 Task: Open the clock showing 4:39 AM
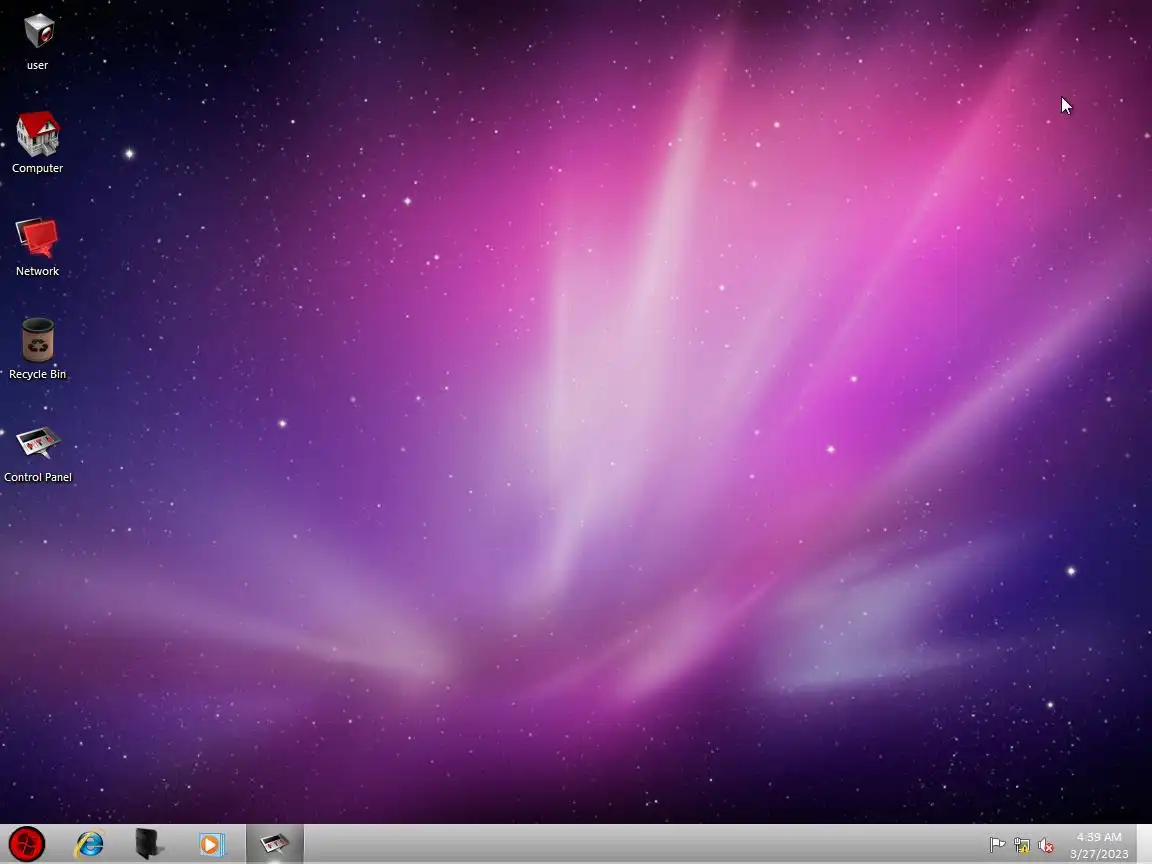tap(1099, 845)
